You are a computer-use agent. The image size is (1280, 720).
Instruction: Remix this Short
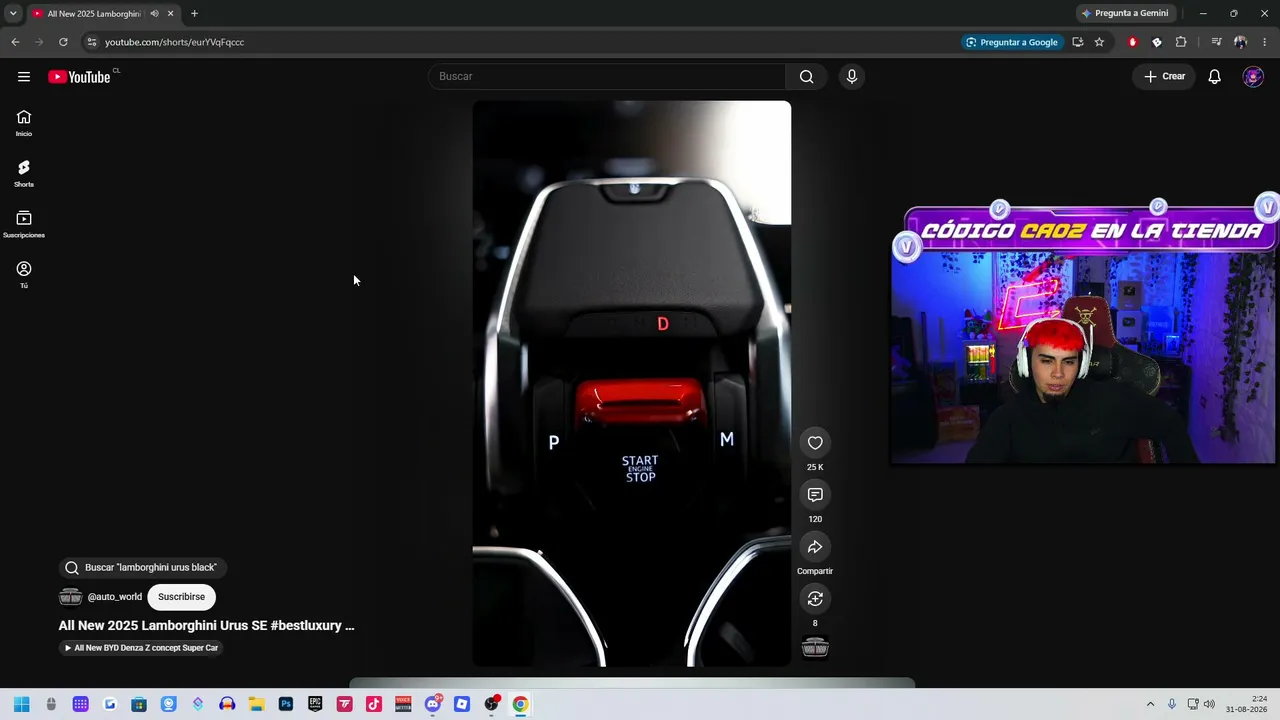815,599
